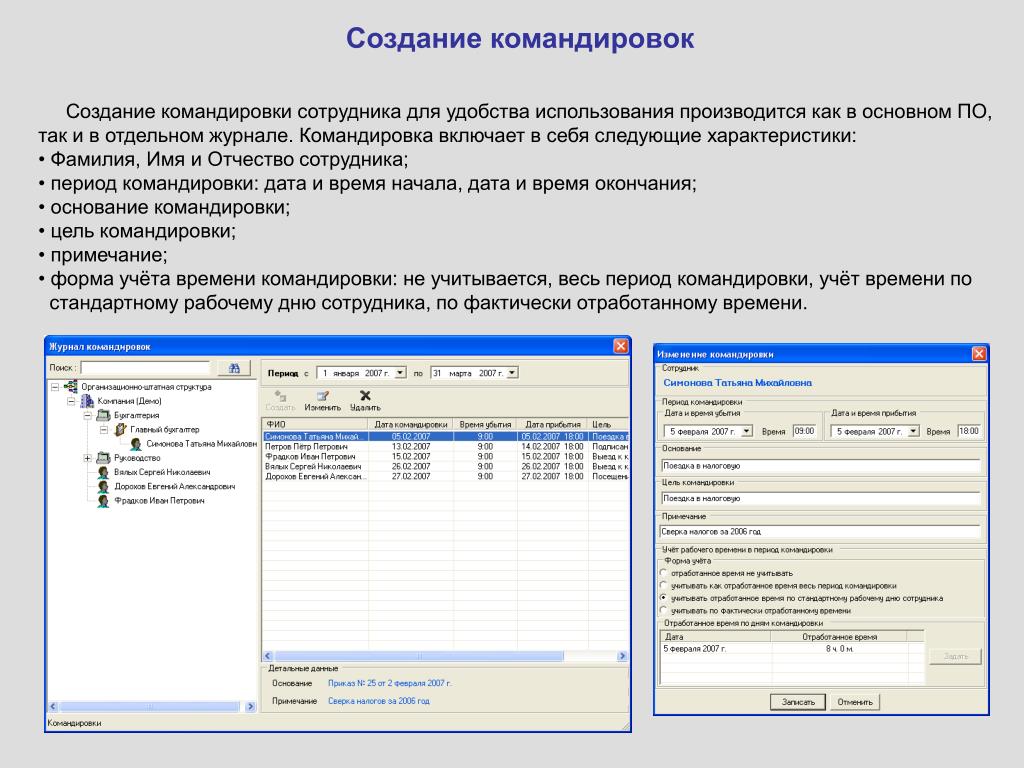Select tree item 'Дорохов Евгений Александрович'
Screen dimensions: 1024x768
click(x=174, y=487)
